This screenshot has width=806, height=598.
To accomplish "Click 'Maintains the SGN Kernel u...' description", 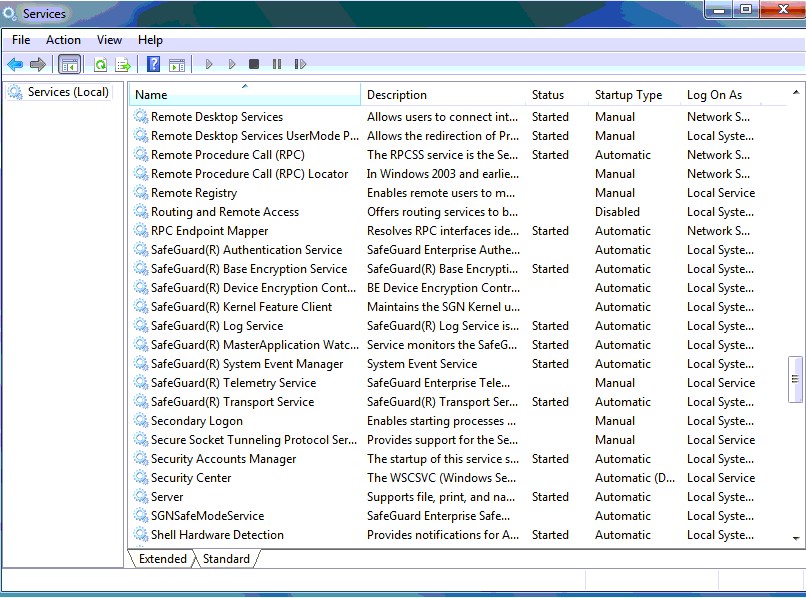I will 443,307.
